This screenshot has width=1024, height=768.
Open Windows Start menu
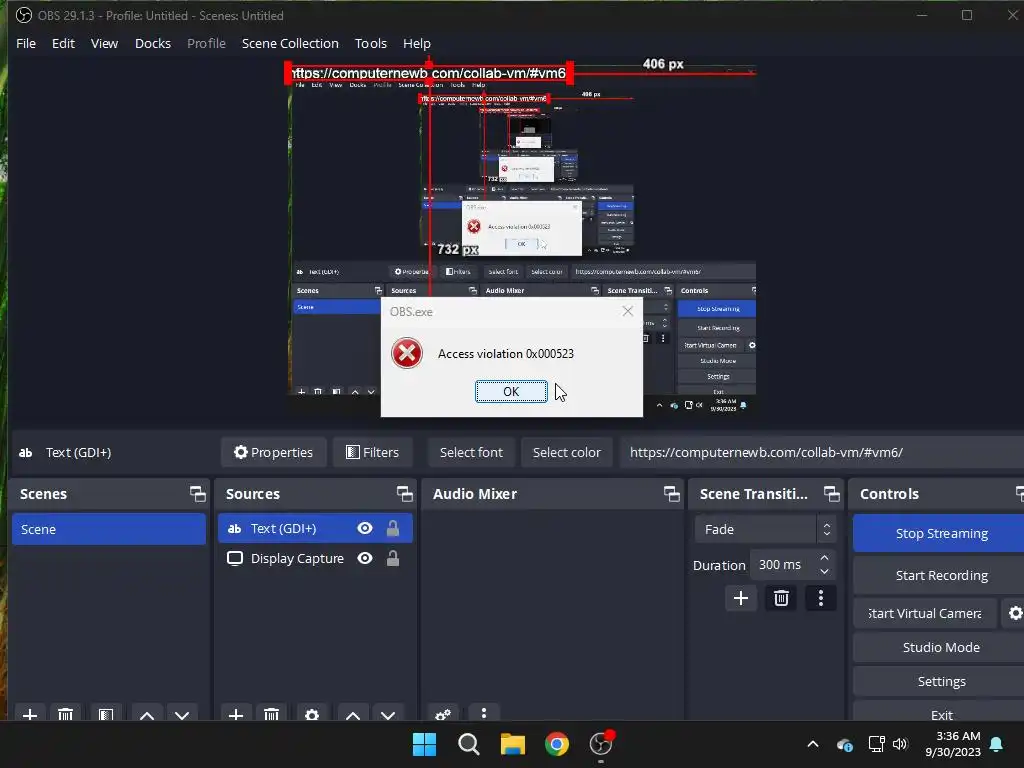tap(424, 744)
